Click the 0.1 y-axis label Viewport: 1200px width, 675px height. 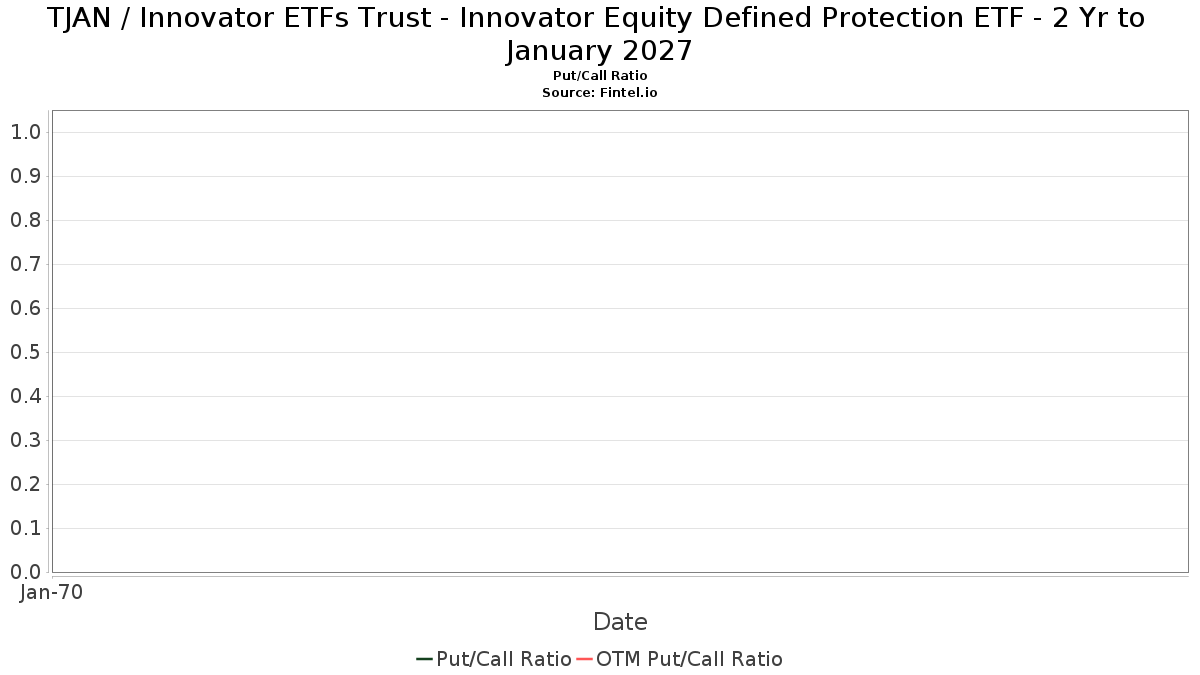25,528
